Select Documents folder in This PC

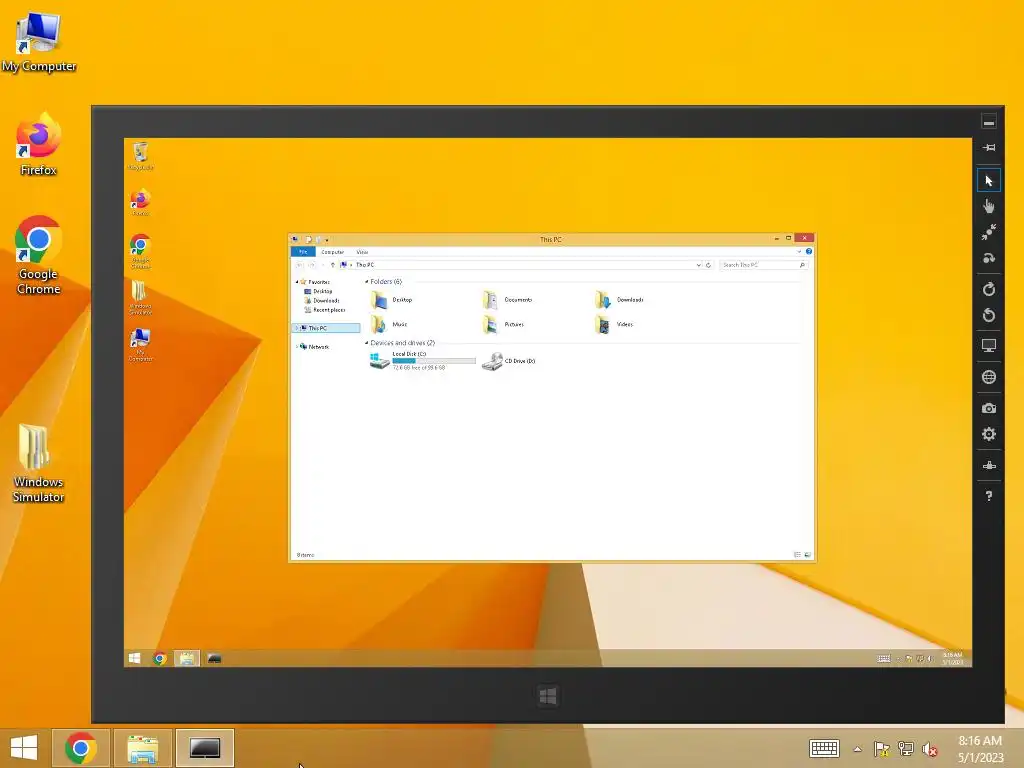[508, 300]
